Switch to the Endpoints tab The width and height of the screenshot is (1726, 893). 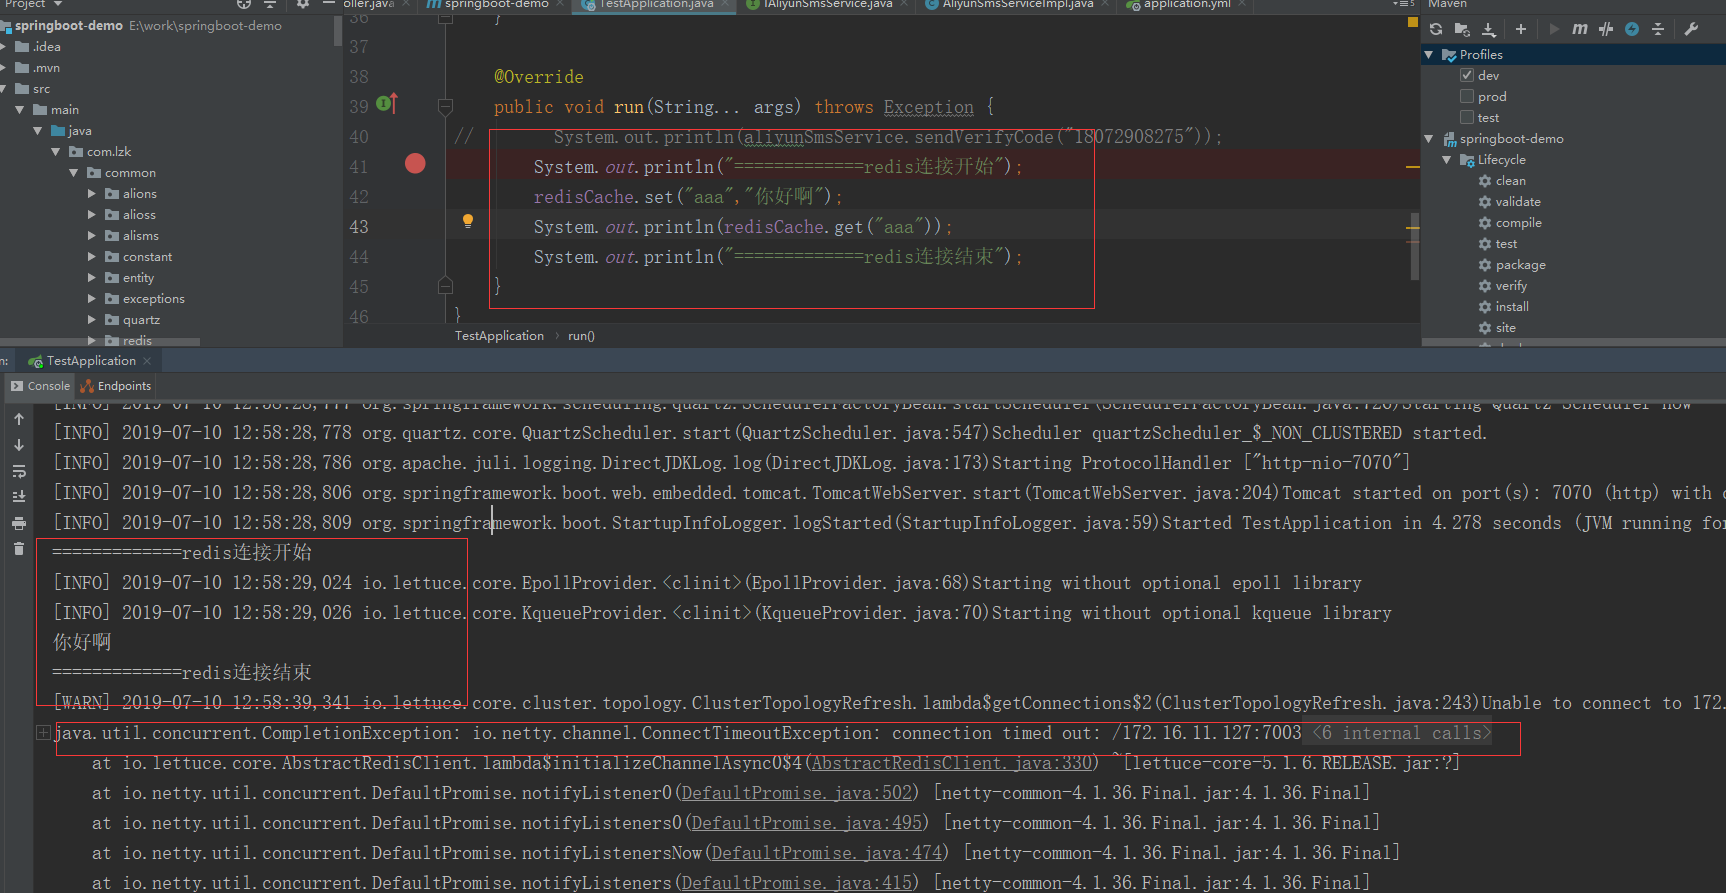tap(115, 386)
